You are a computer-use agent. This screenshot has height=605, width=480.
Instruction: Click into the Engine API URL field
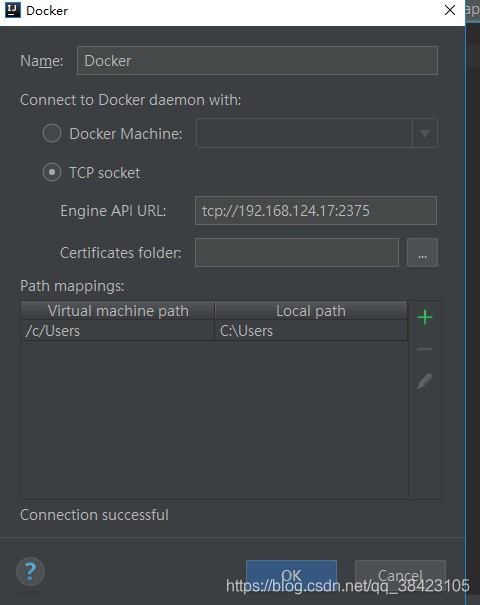point(316,211)
